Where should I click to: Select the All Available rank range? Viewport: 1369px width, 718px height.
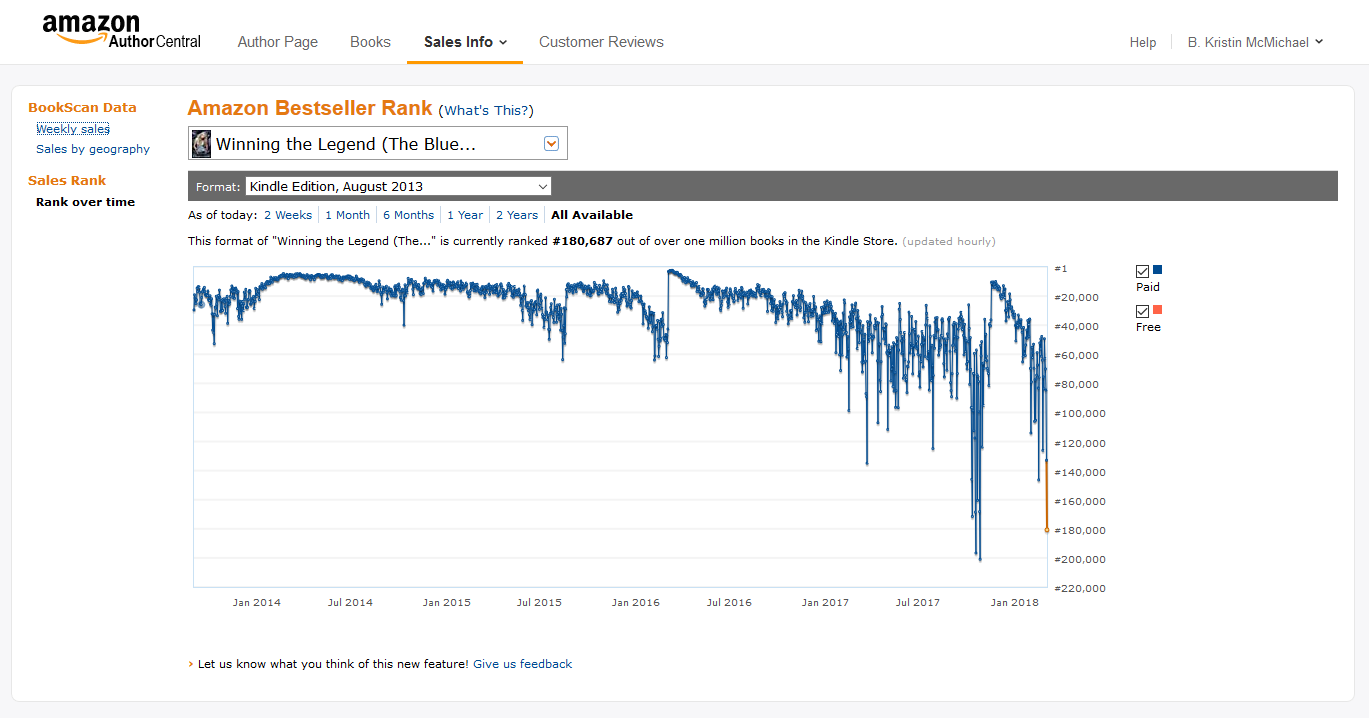pyautogui.click(x=592, y=215)
